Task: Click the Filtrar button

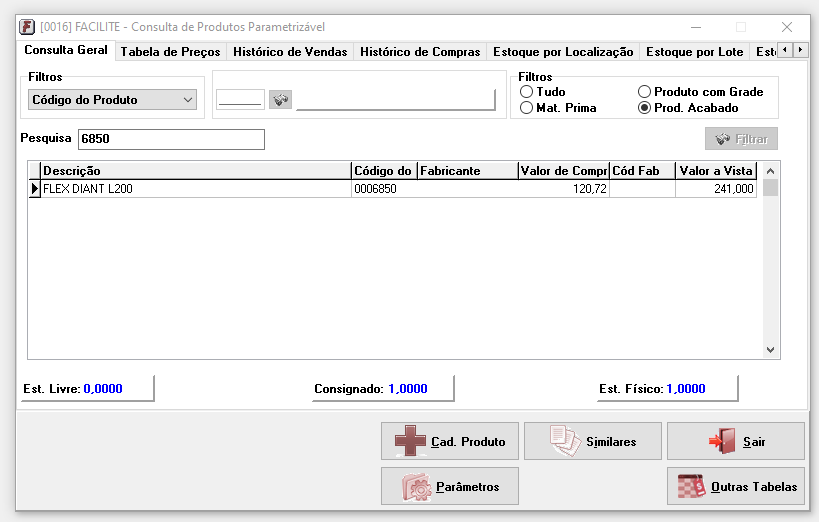Action: tap(741, 138)
